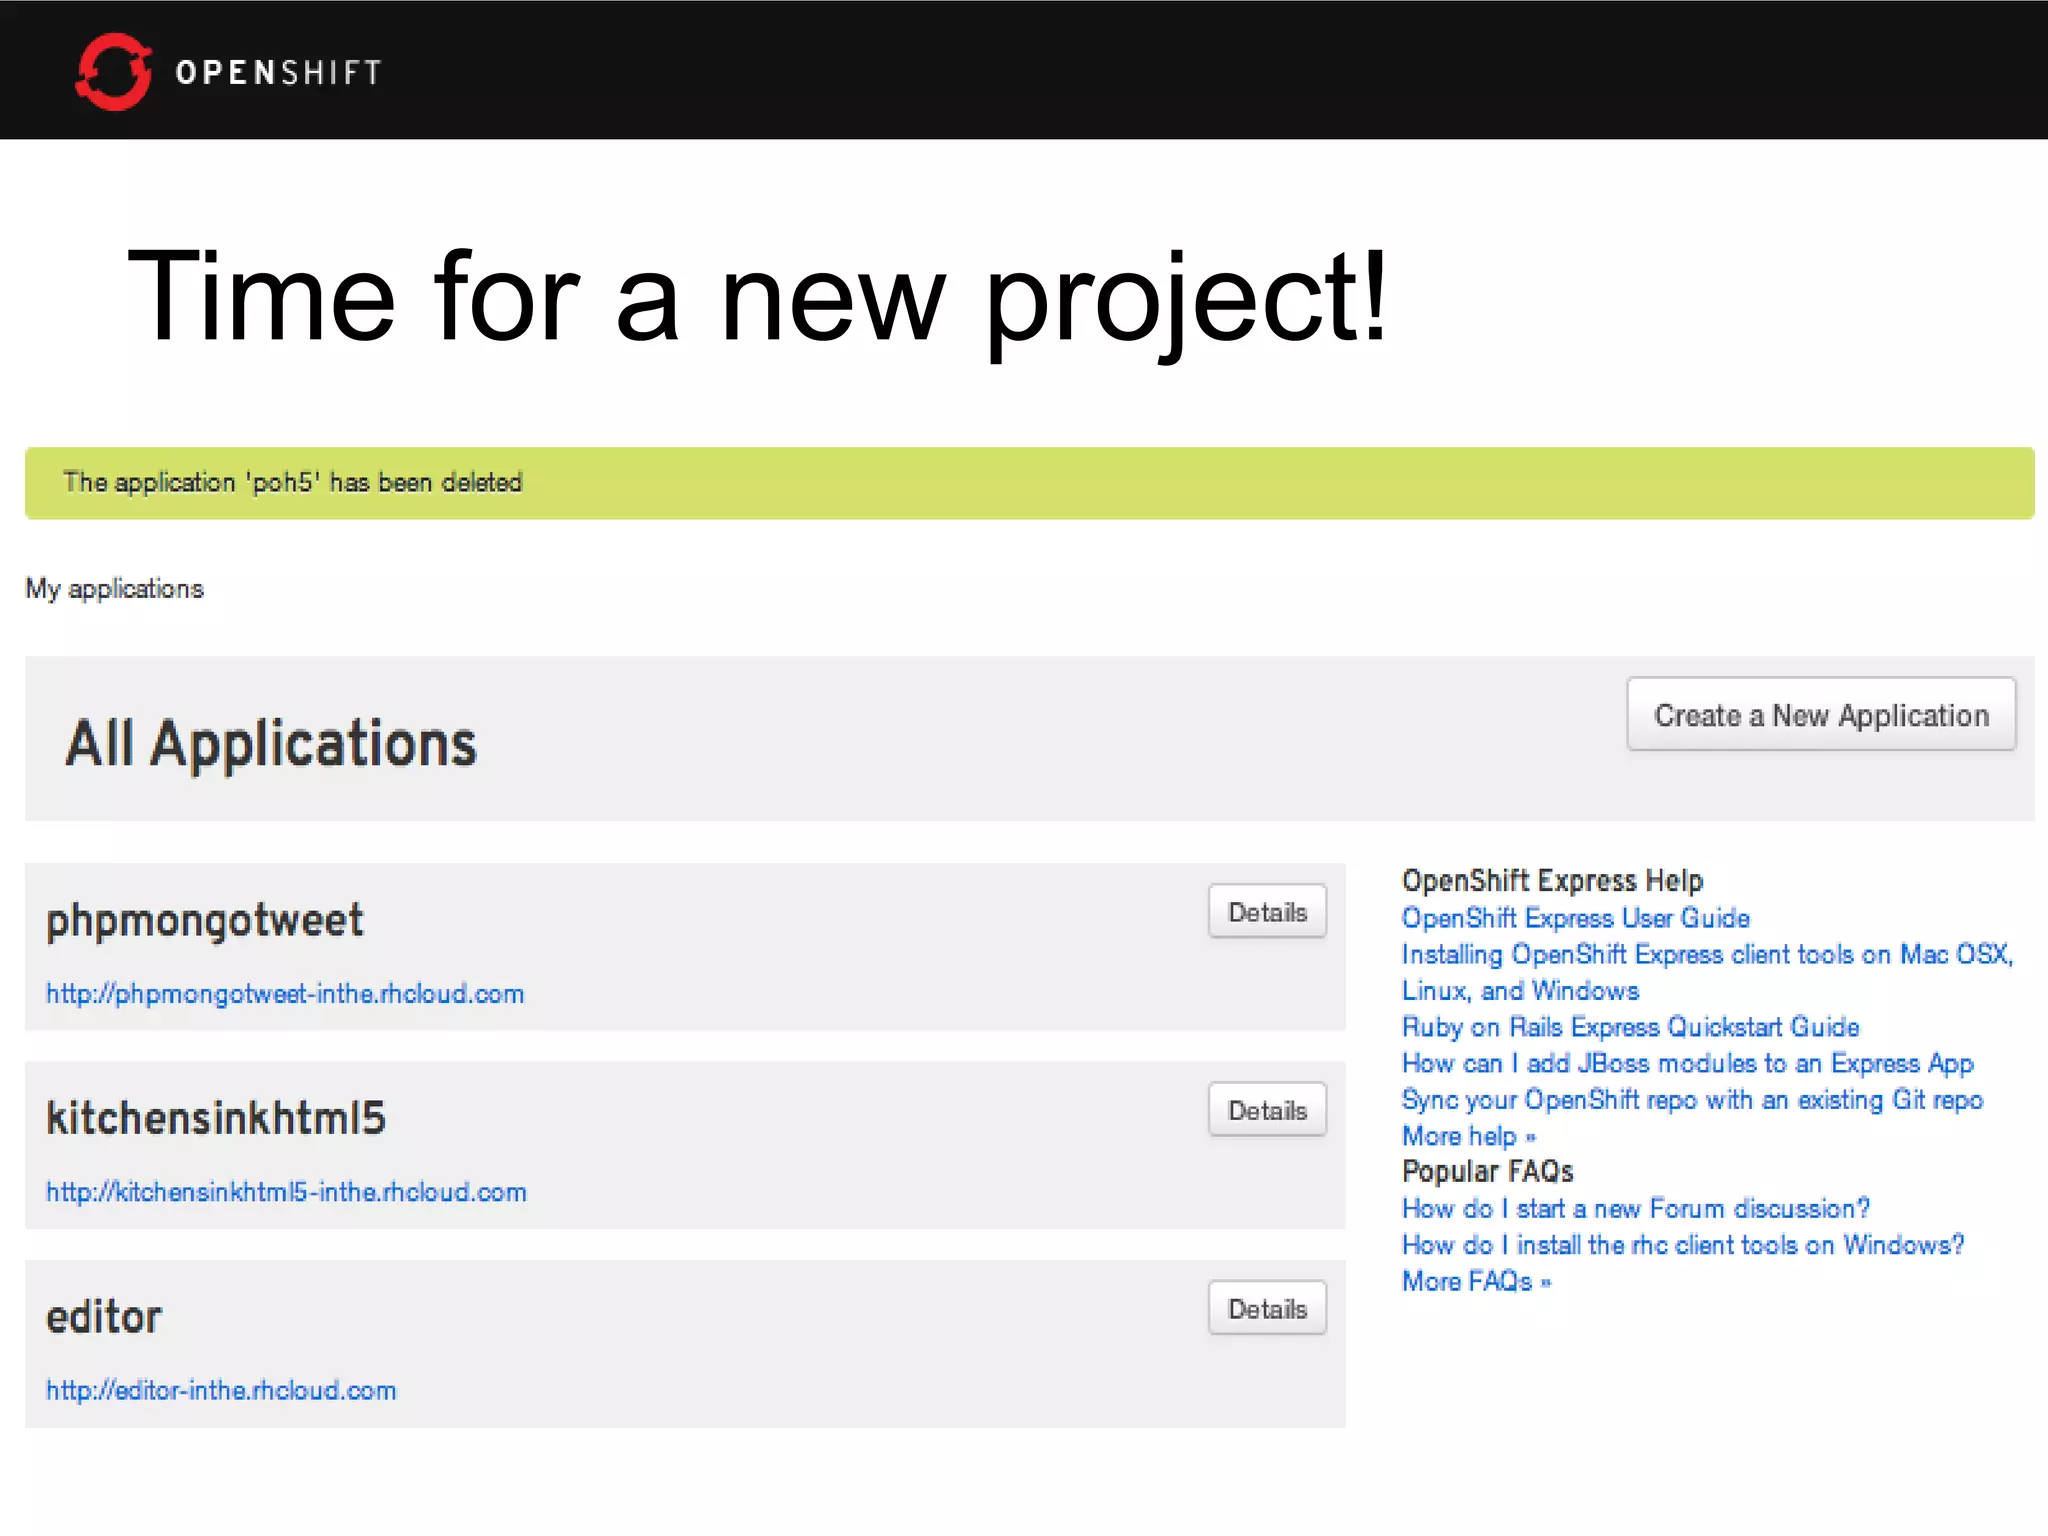This screenshot has width=2048, height=1536.
Task: Follow the More help link
Action: click(x=1469, y=1136)
